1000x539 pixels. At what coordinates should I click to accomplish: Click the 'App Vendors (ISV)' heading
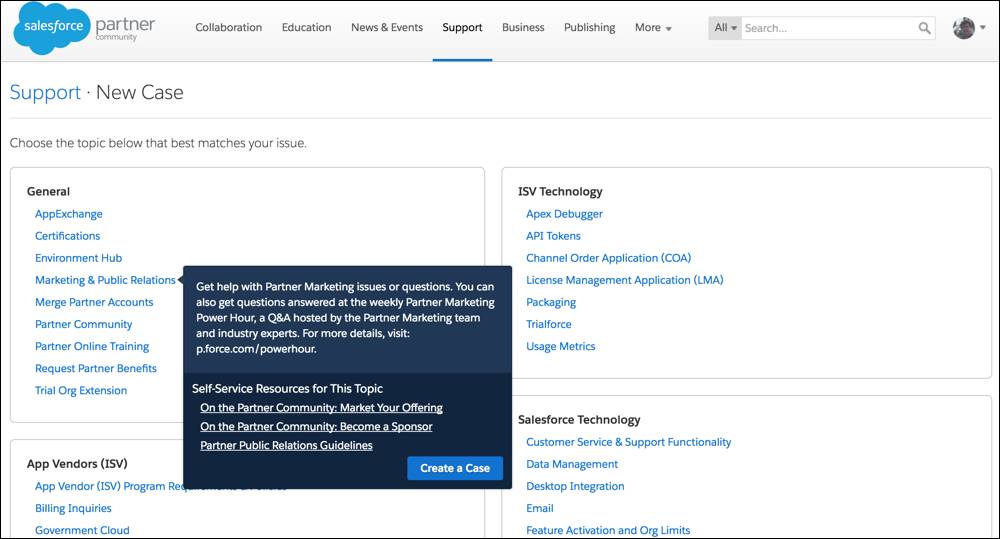(77, 464)
